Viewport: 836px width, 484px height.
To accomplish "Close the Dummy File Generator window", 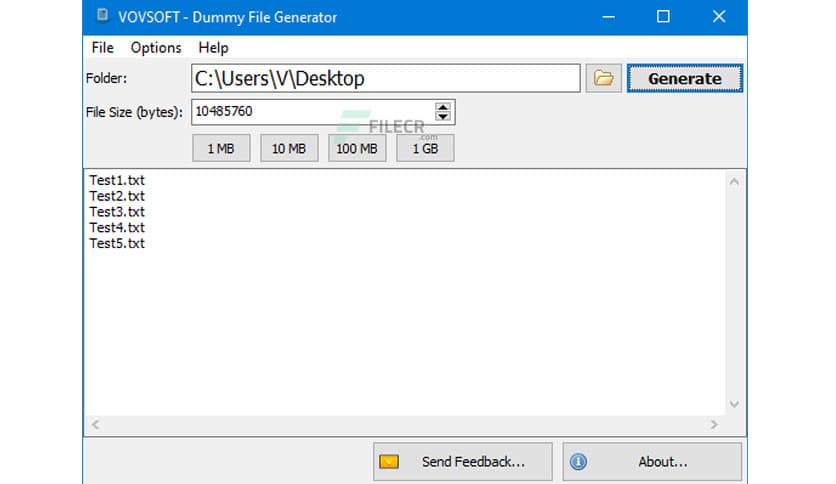I will [719, 17].
